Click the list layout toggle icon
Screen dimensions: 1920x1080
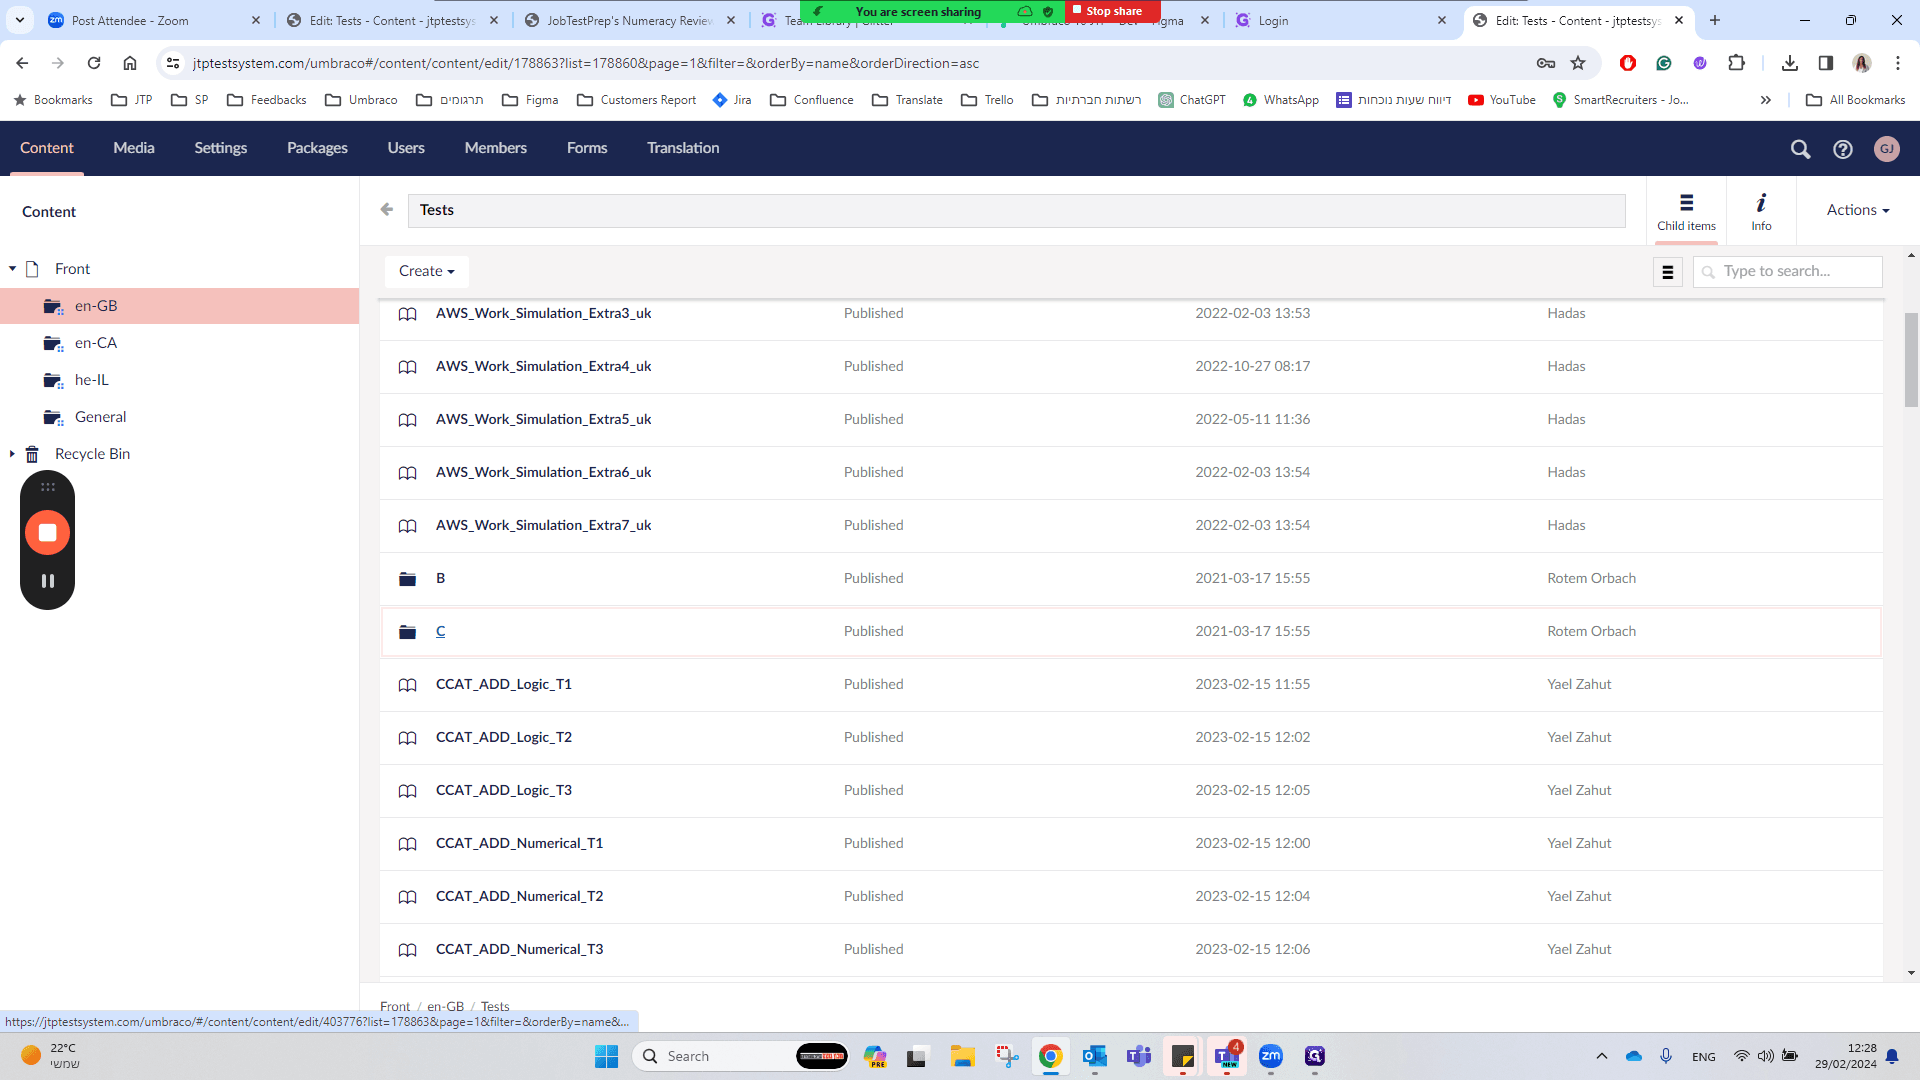[1668, 272]
